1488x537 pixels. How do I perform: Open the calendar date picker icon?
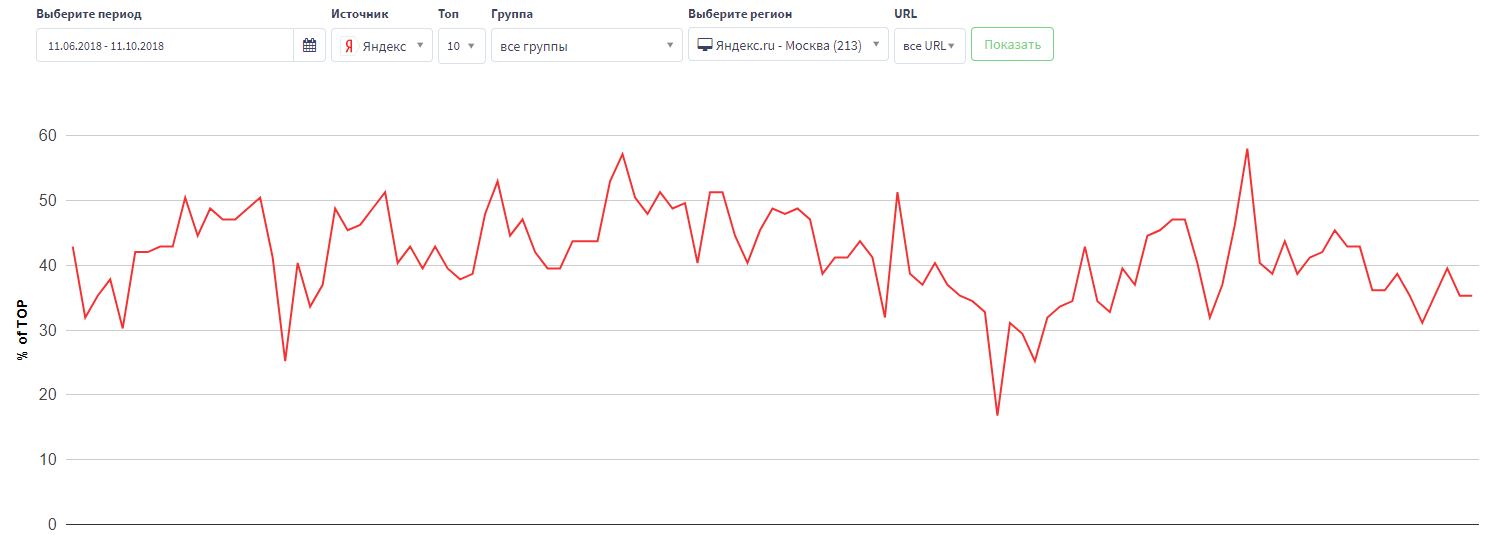(x=309, y=45)
